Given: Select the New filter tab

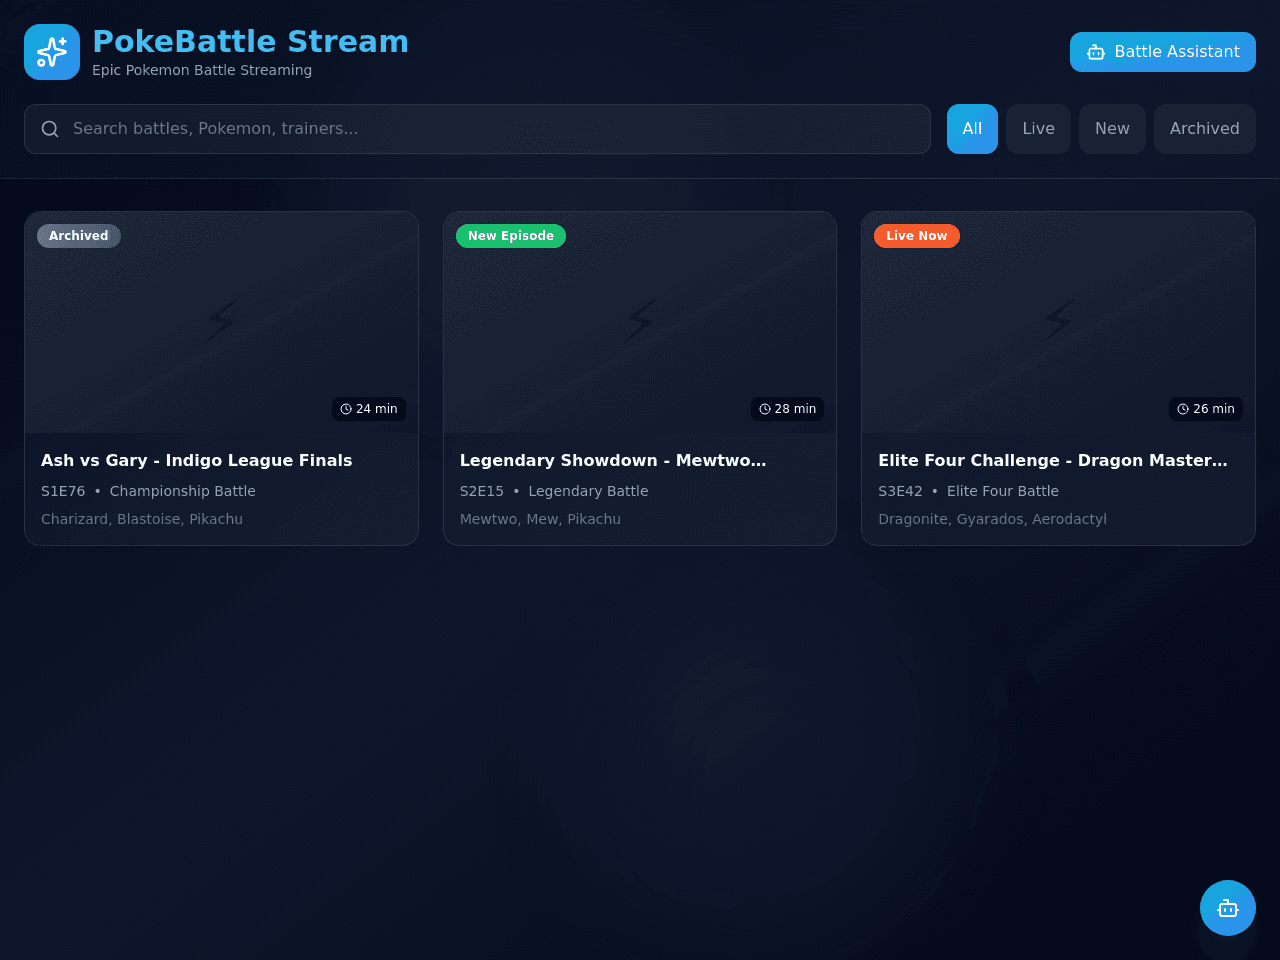Looking at the screenshot, I should [1112, 129].
